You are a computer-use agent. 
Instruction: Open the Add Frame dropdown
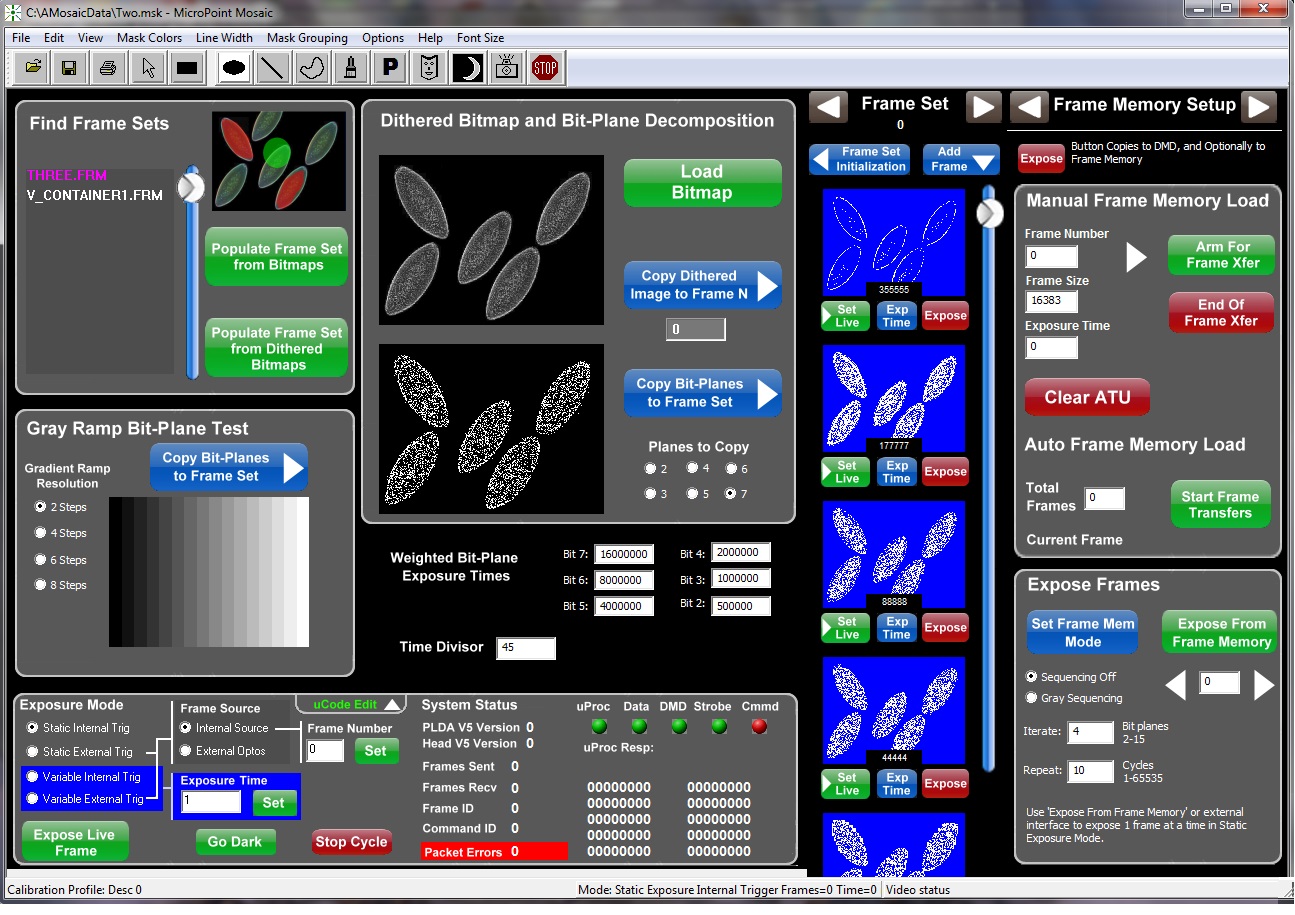960,159
